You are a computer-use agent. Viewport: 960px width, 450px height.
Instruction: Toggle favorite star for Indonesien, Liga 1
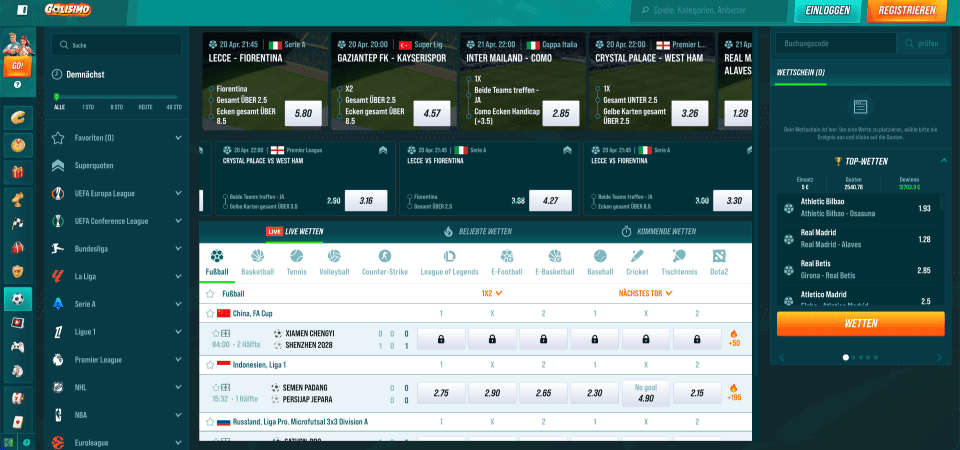[210, 365]
